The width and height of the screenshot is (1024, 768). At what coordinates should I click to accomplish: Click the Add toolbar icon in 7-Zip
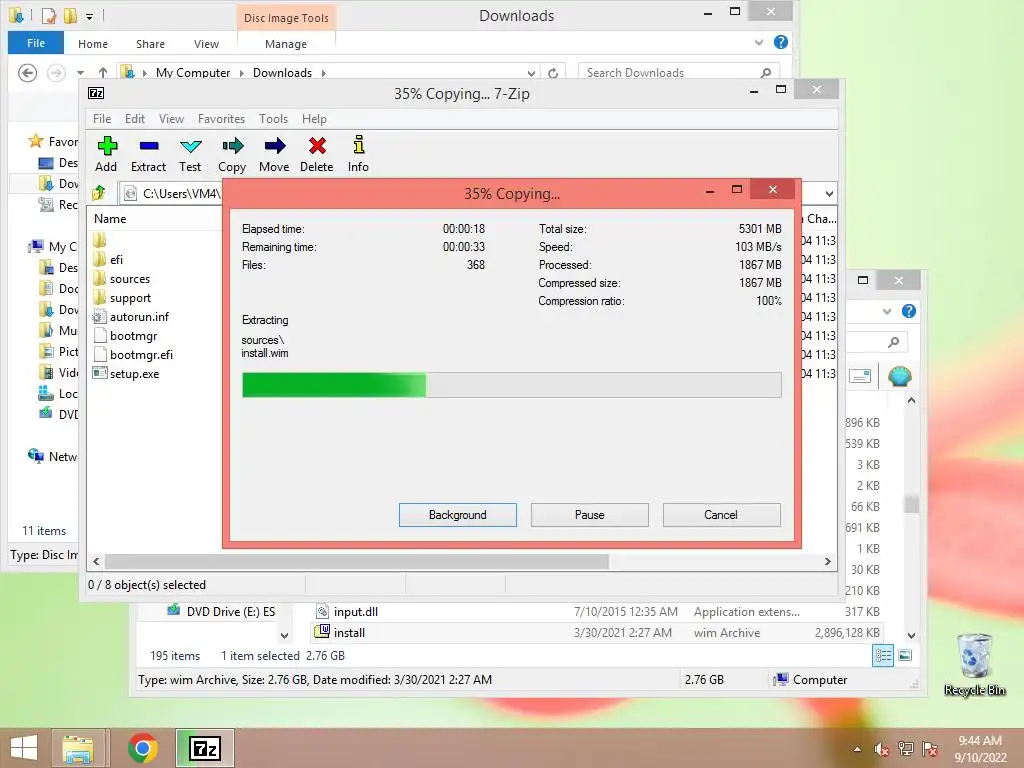coord(106,154)
